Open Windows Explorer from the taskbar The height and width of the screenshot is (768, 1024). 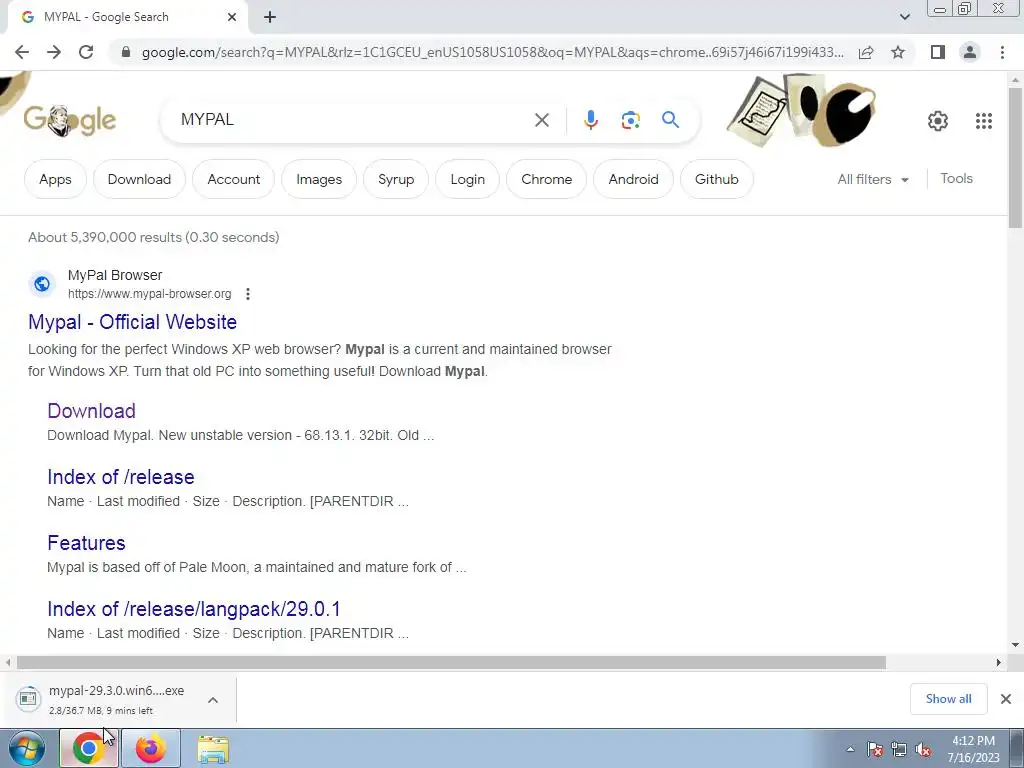(213, 748)
